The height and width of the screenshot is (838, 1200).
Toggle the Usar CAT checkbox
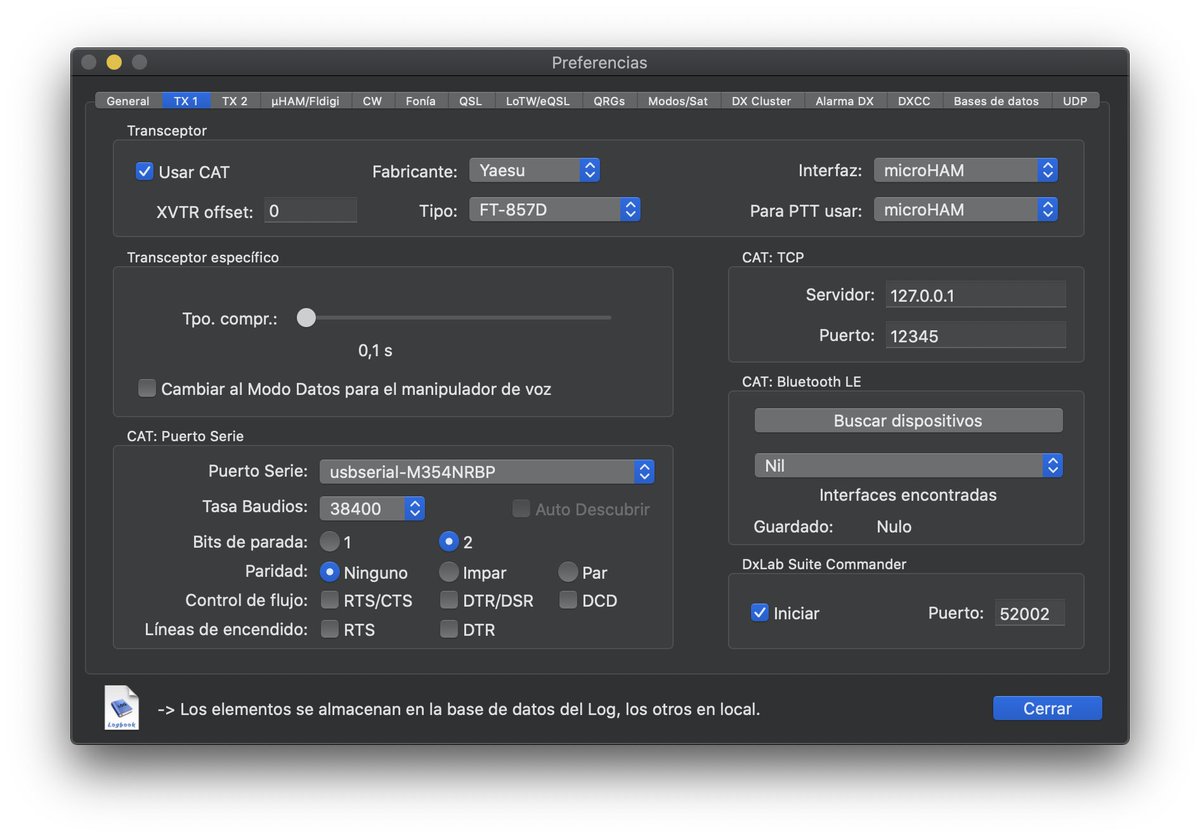[145, 172]
